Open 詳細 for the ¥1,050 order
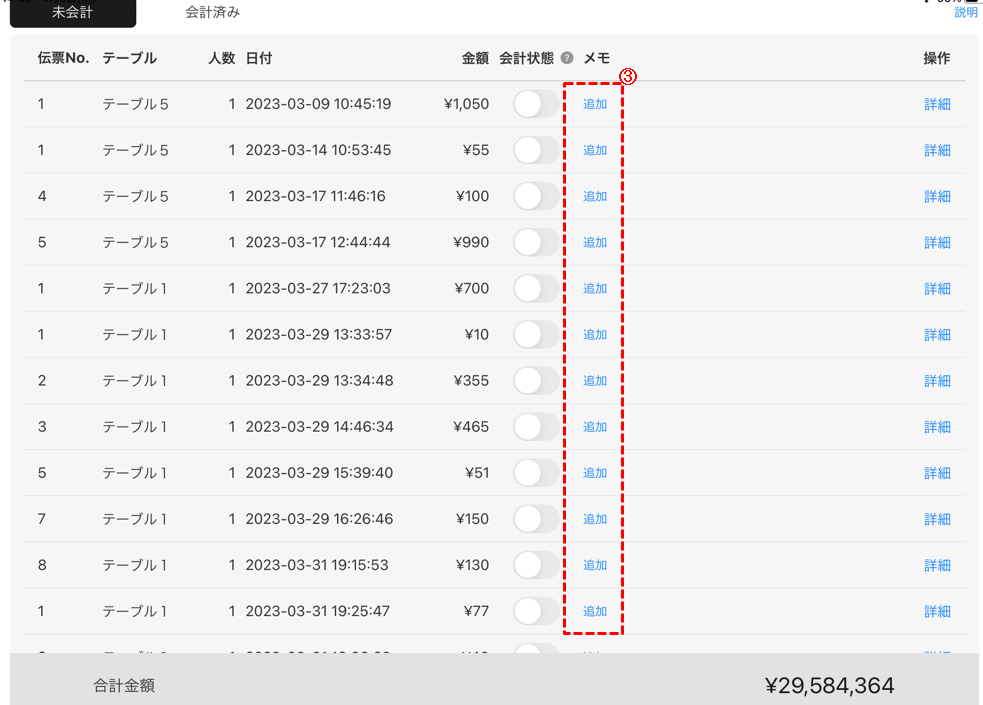The width and height of the screenshot is (983, 705). 937,104
